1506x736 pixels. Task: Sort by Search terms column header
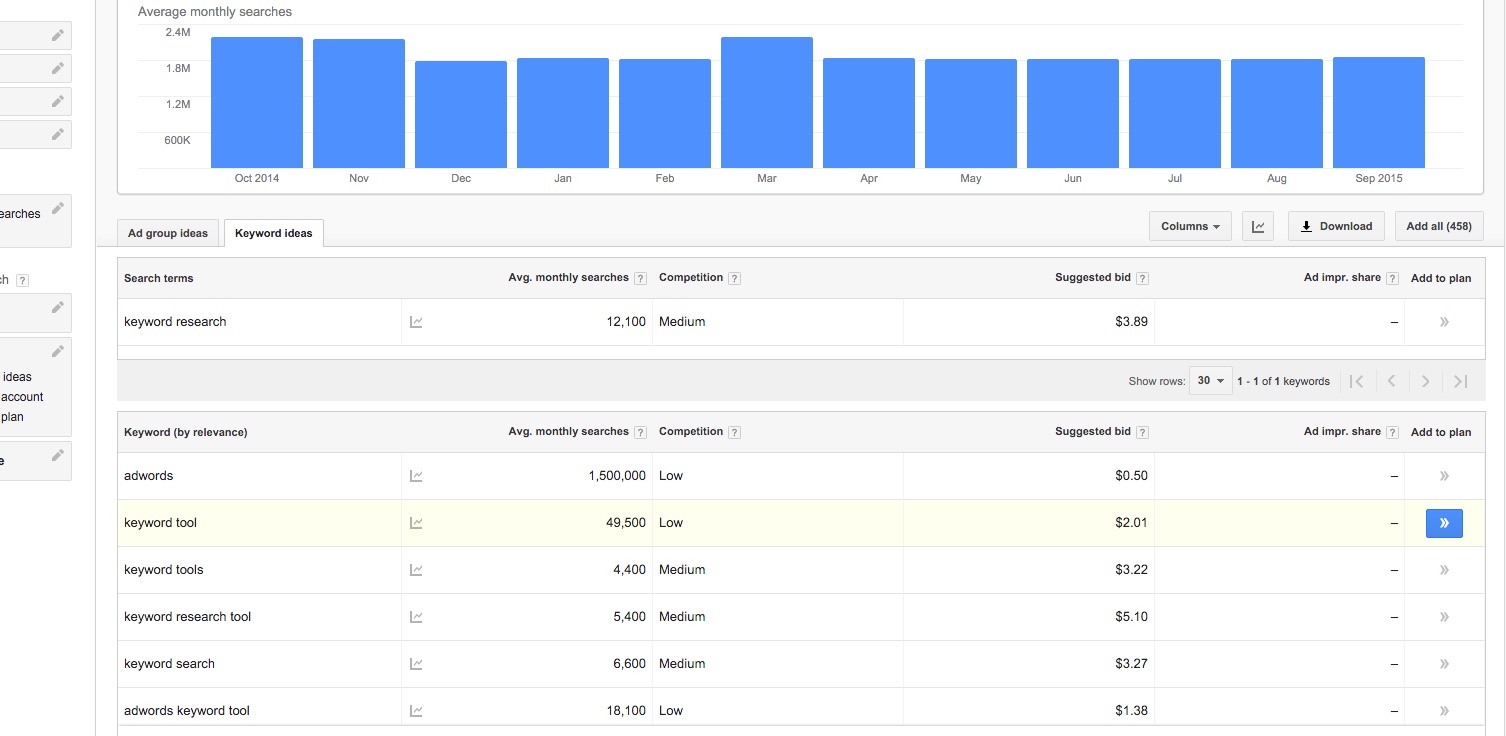159,279
